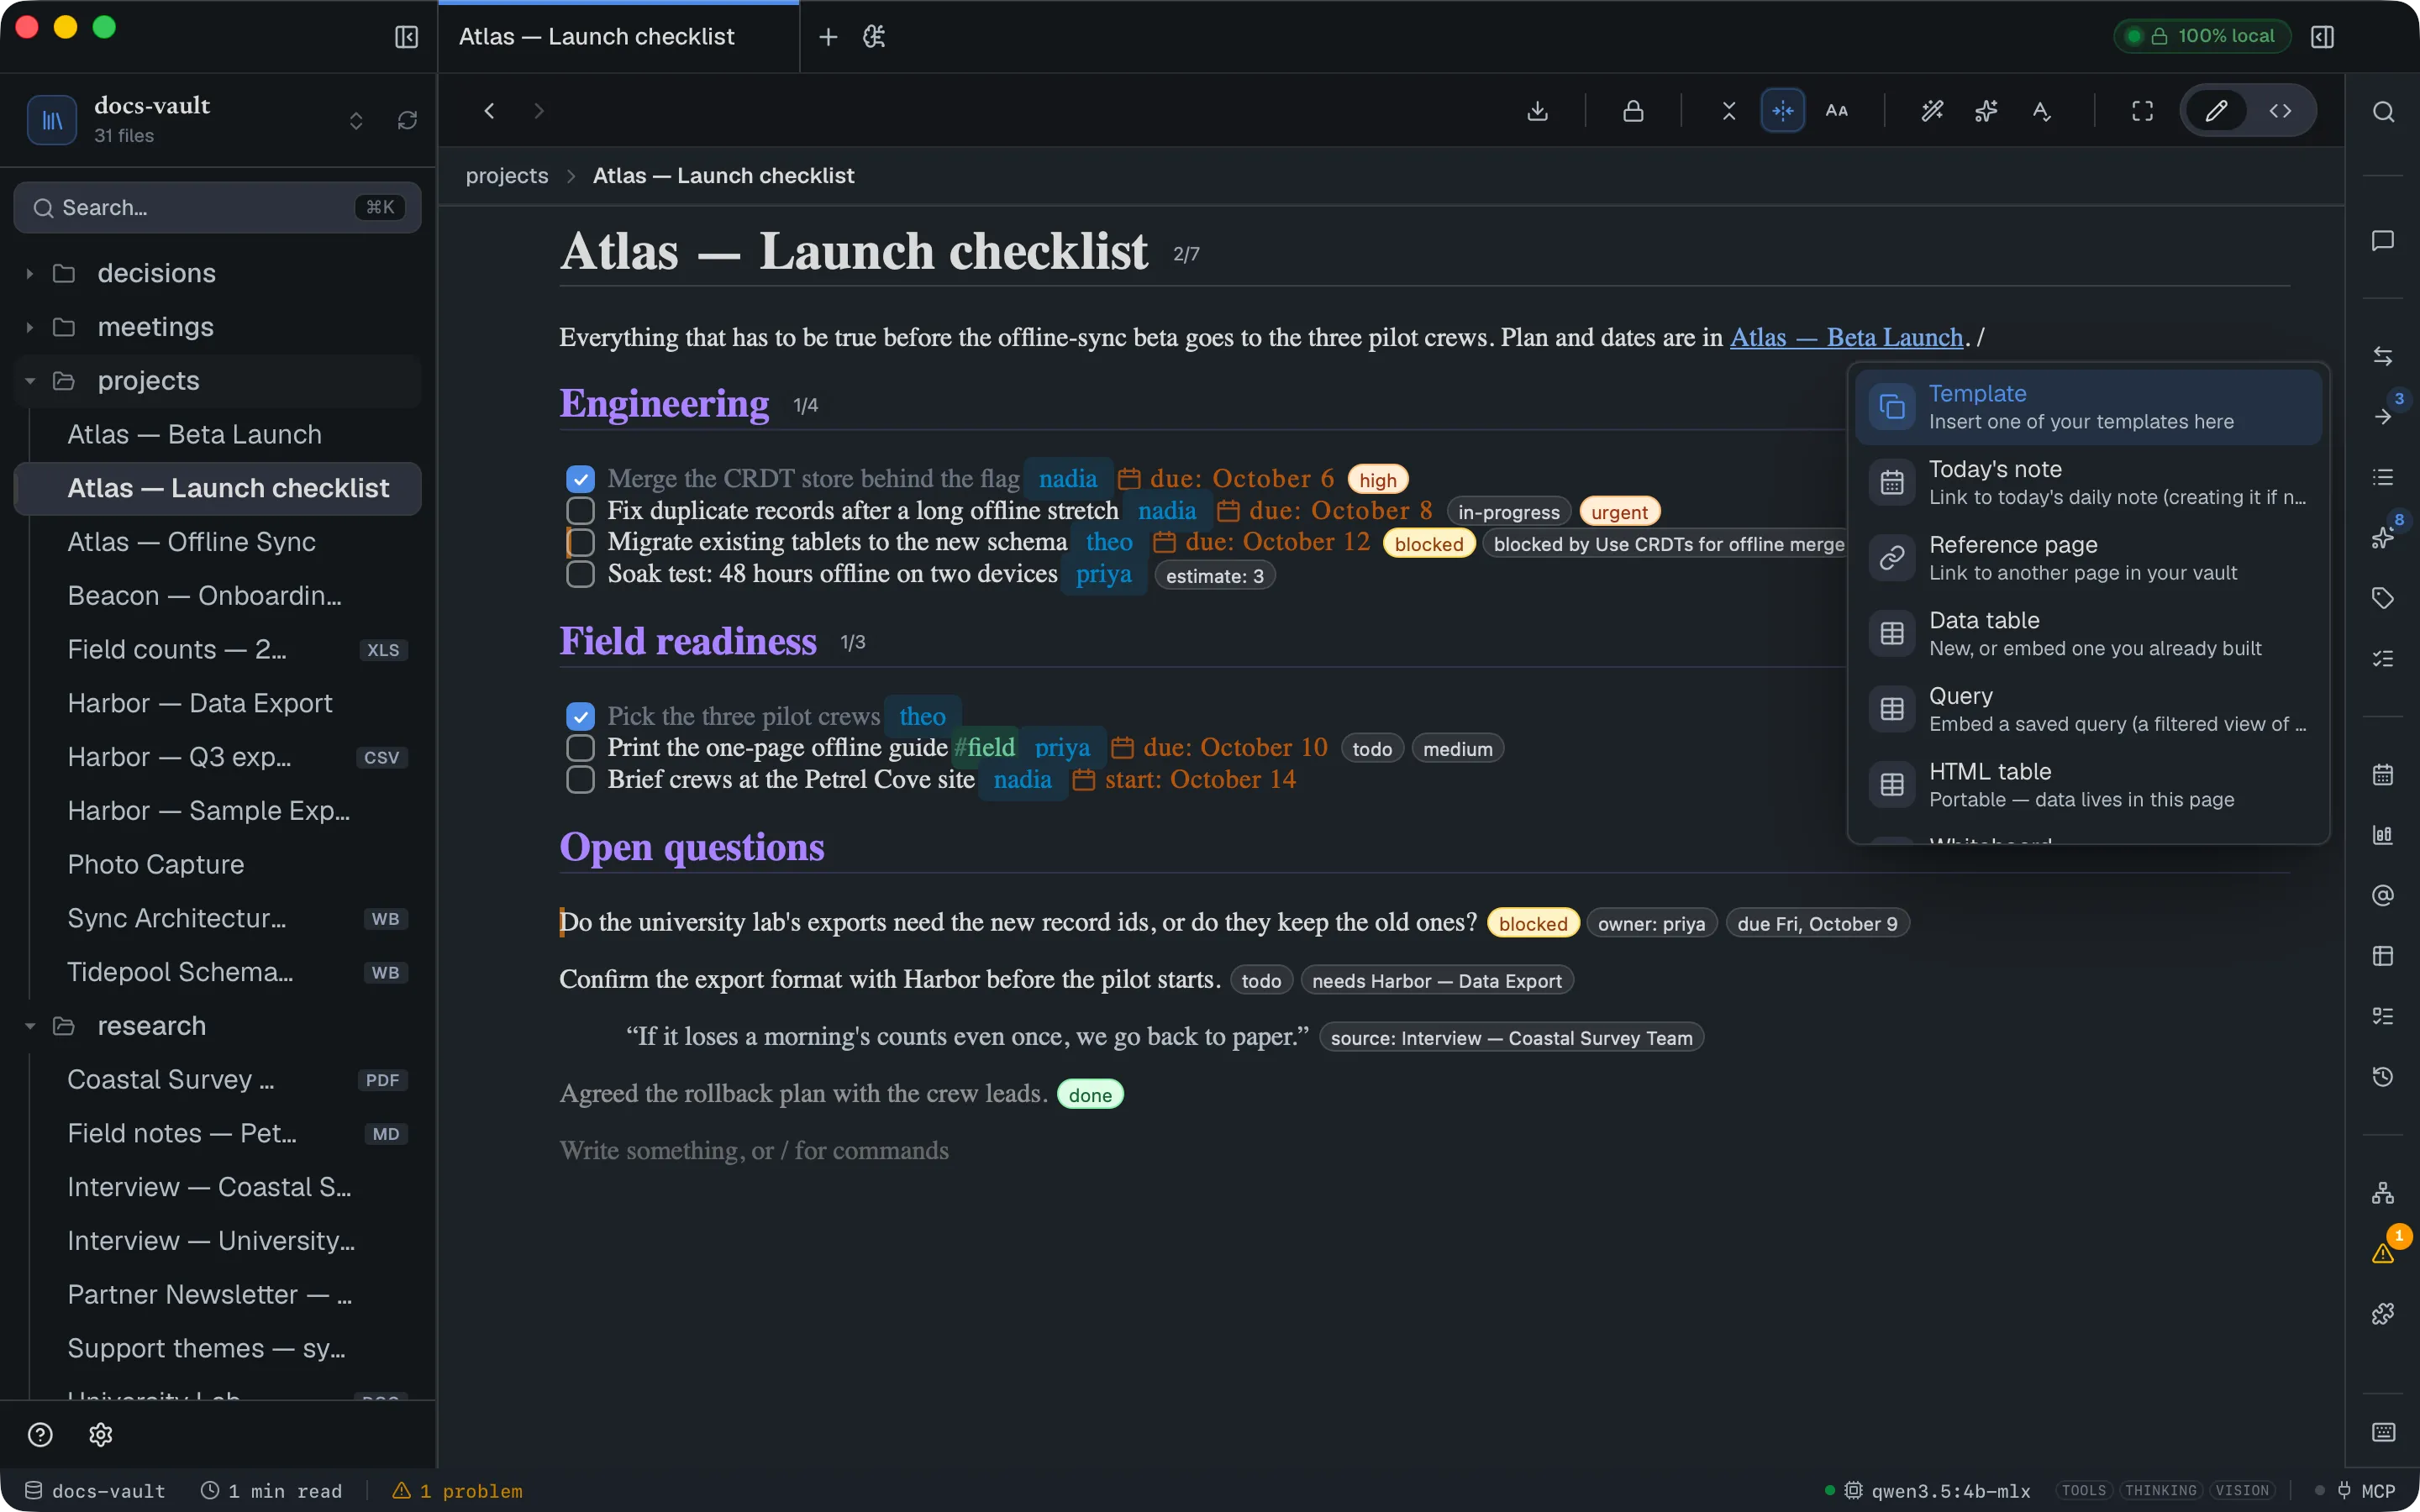Open the docs-vault switcher chevrons
Screen dimensions: 2420x1512
(x=356, y=121)
